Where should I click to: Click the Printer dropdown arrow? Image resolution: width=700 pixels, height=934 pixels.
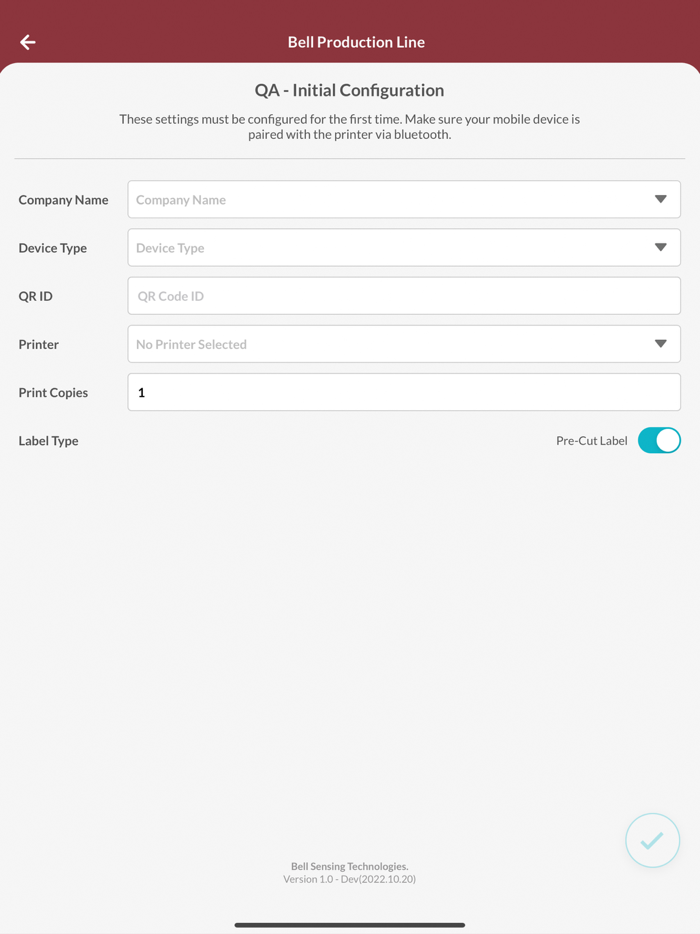pyautogui.click(x=661, y=343)
